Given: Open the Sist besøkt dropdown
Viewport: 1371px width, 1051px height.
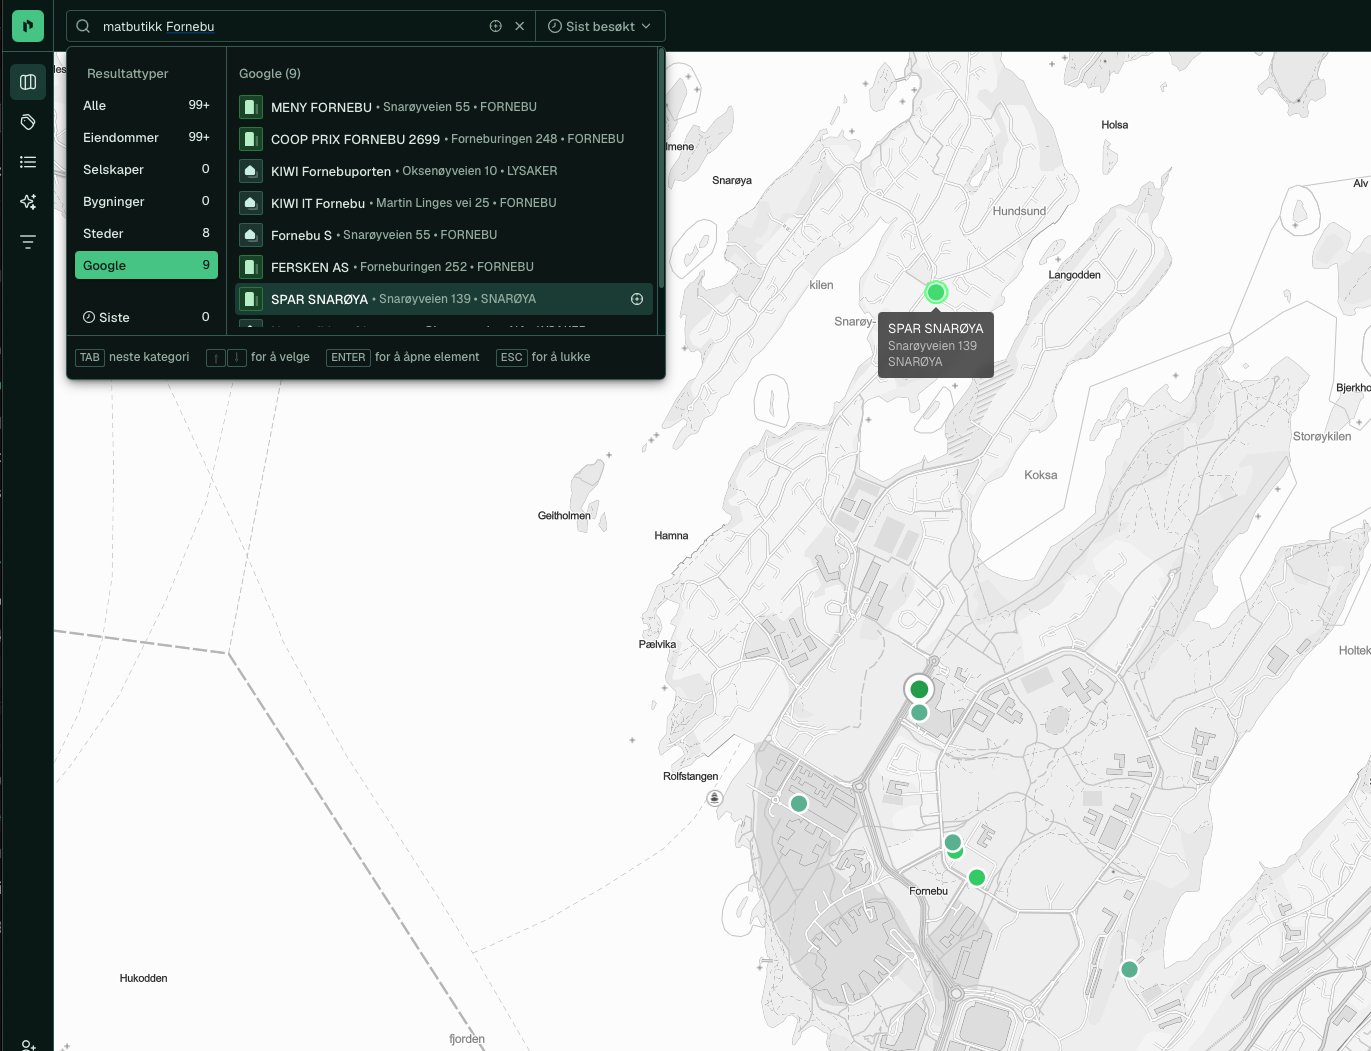Looking at the screenshot, I should [600, 26].
